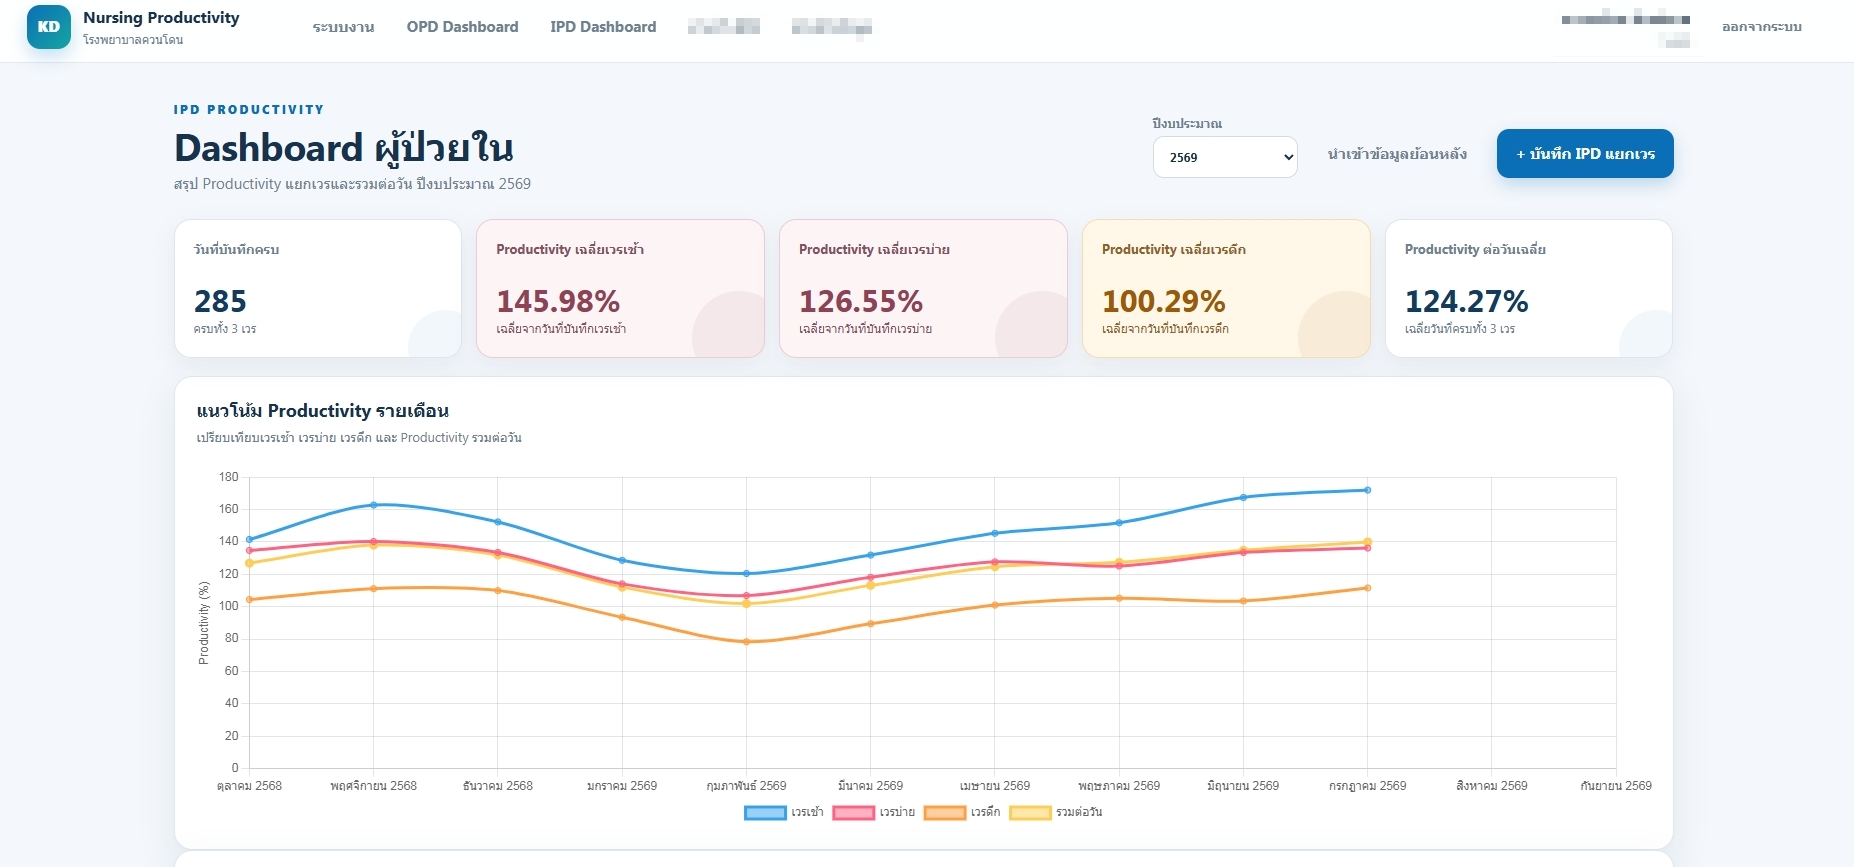Click the orange เวรดึก point at ตุลาคม 2568
Viewport: 1854px width, 867px height.
point(249,600)
